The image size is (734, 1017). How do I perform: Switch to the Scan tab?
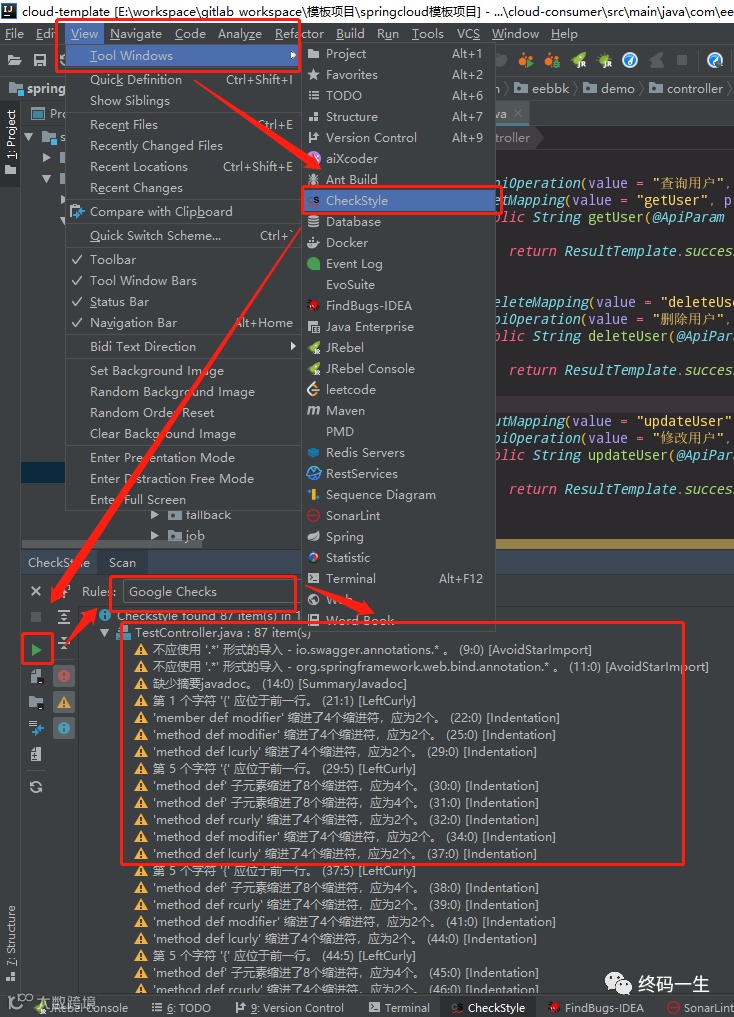tap(123, 563)
